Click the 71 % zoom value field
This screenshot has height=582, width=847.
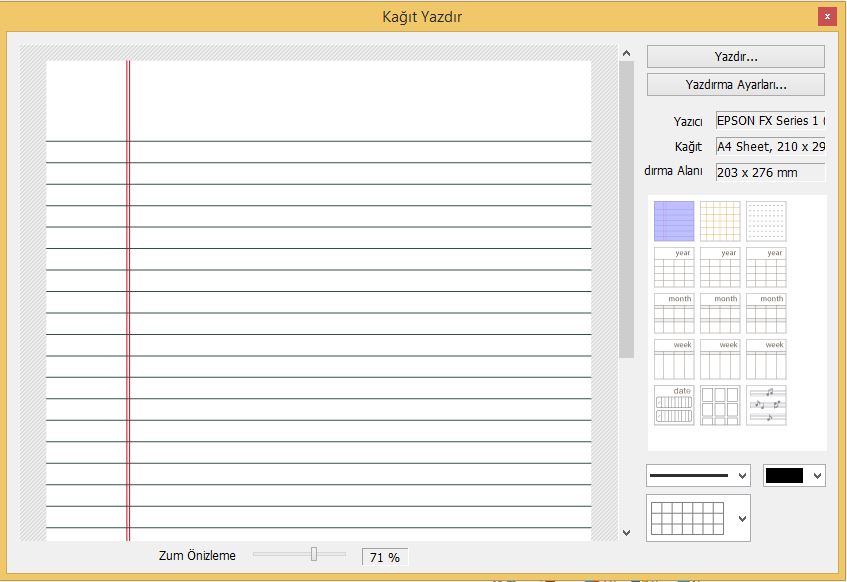(x=385, y=557)
